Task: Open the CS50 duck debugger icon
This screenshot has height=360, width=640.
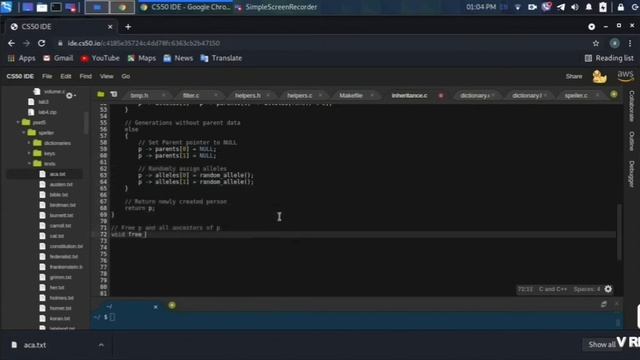Action: point(599,76)
